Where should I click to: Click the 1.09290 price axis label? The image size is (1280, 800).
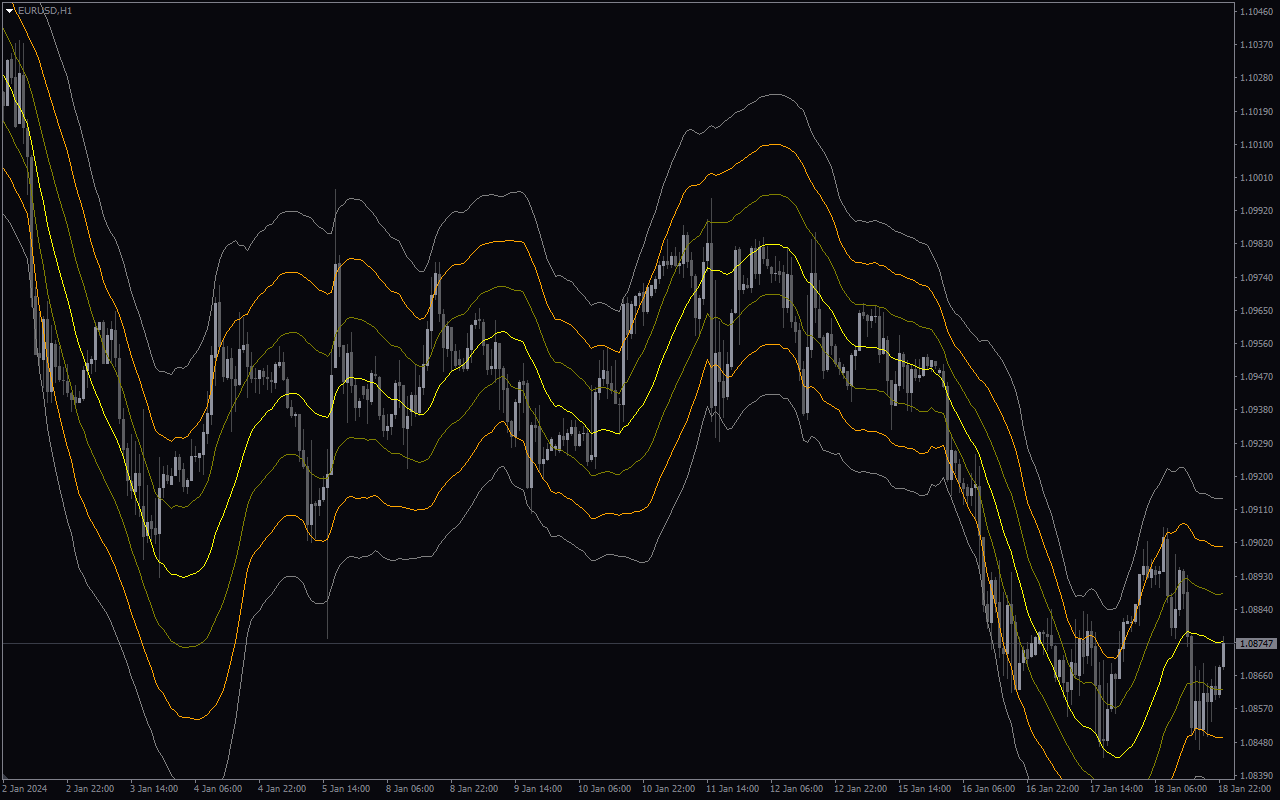tap(1256, 443)
